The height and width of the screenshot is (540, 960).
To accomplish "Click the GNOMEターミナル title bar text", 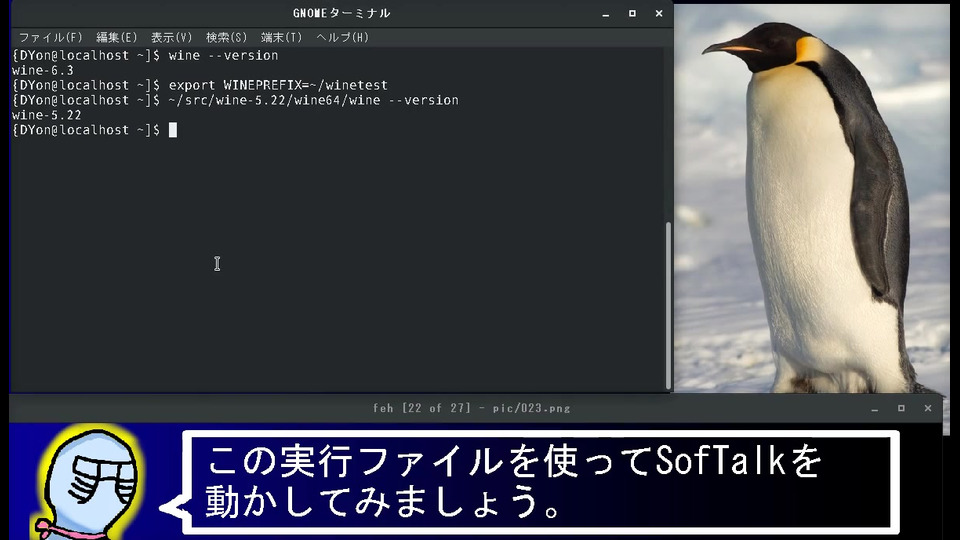I will point(342,13).
